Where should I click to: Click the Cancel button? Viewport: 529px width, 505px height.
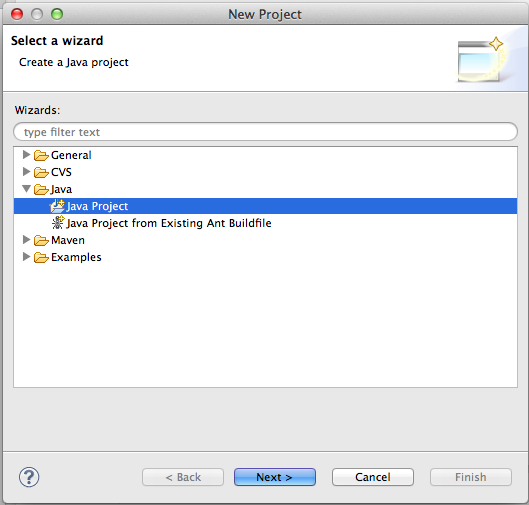pyautogui.click(x=373, y=477)
